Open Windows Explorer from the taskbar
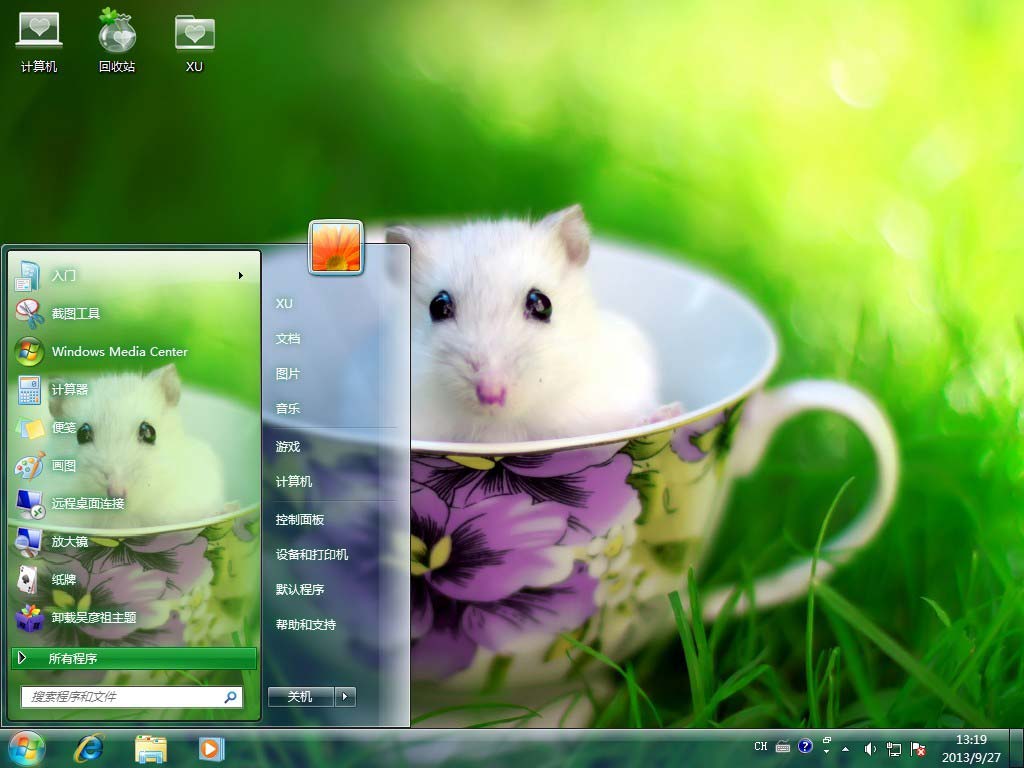The width and height of the screenshot is (1024, 768). 151,748
